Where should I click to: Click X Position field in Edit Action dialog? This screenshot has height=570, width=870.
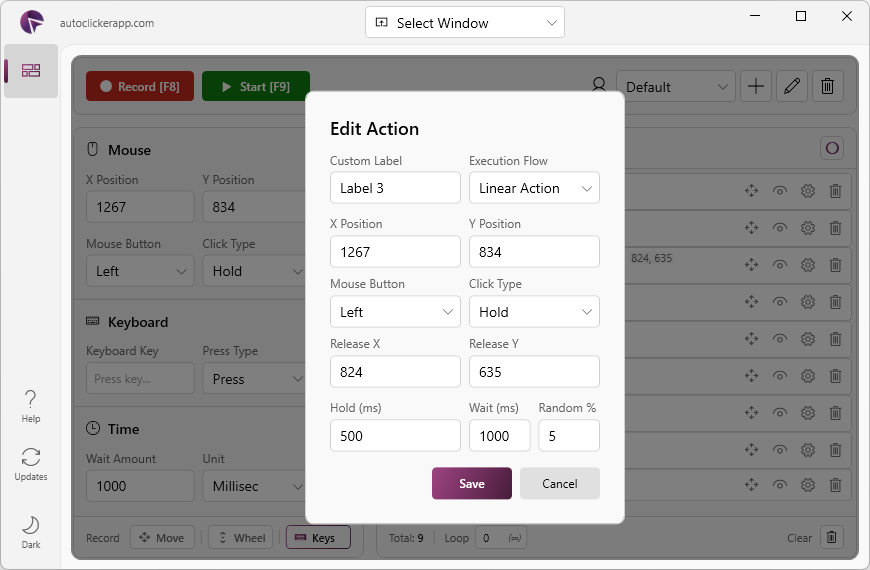pyautogui.click(x=395, y=252)
